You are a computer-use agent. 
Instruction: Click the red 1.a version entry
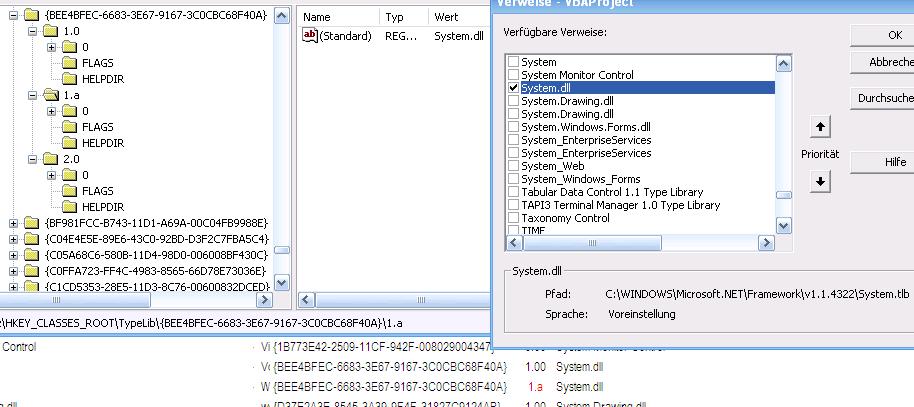click(535, 387)
